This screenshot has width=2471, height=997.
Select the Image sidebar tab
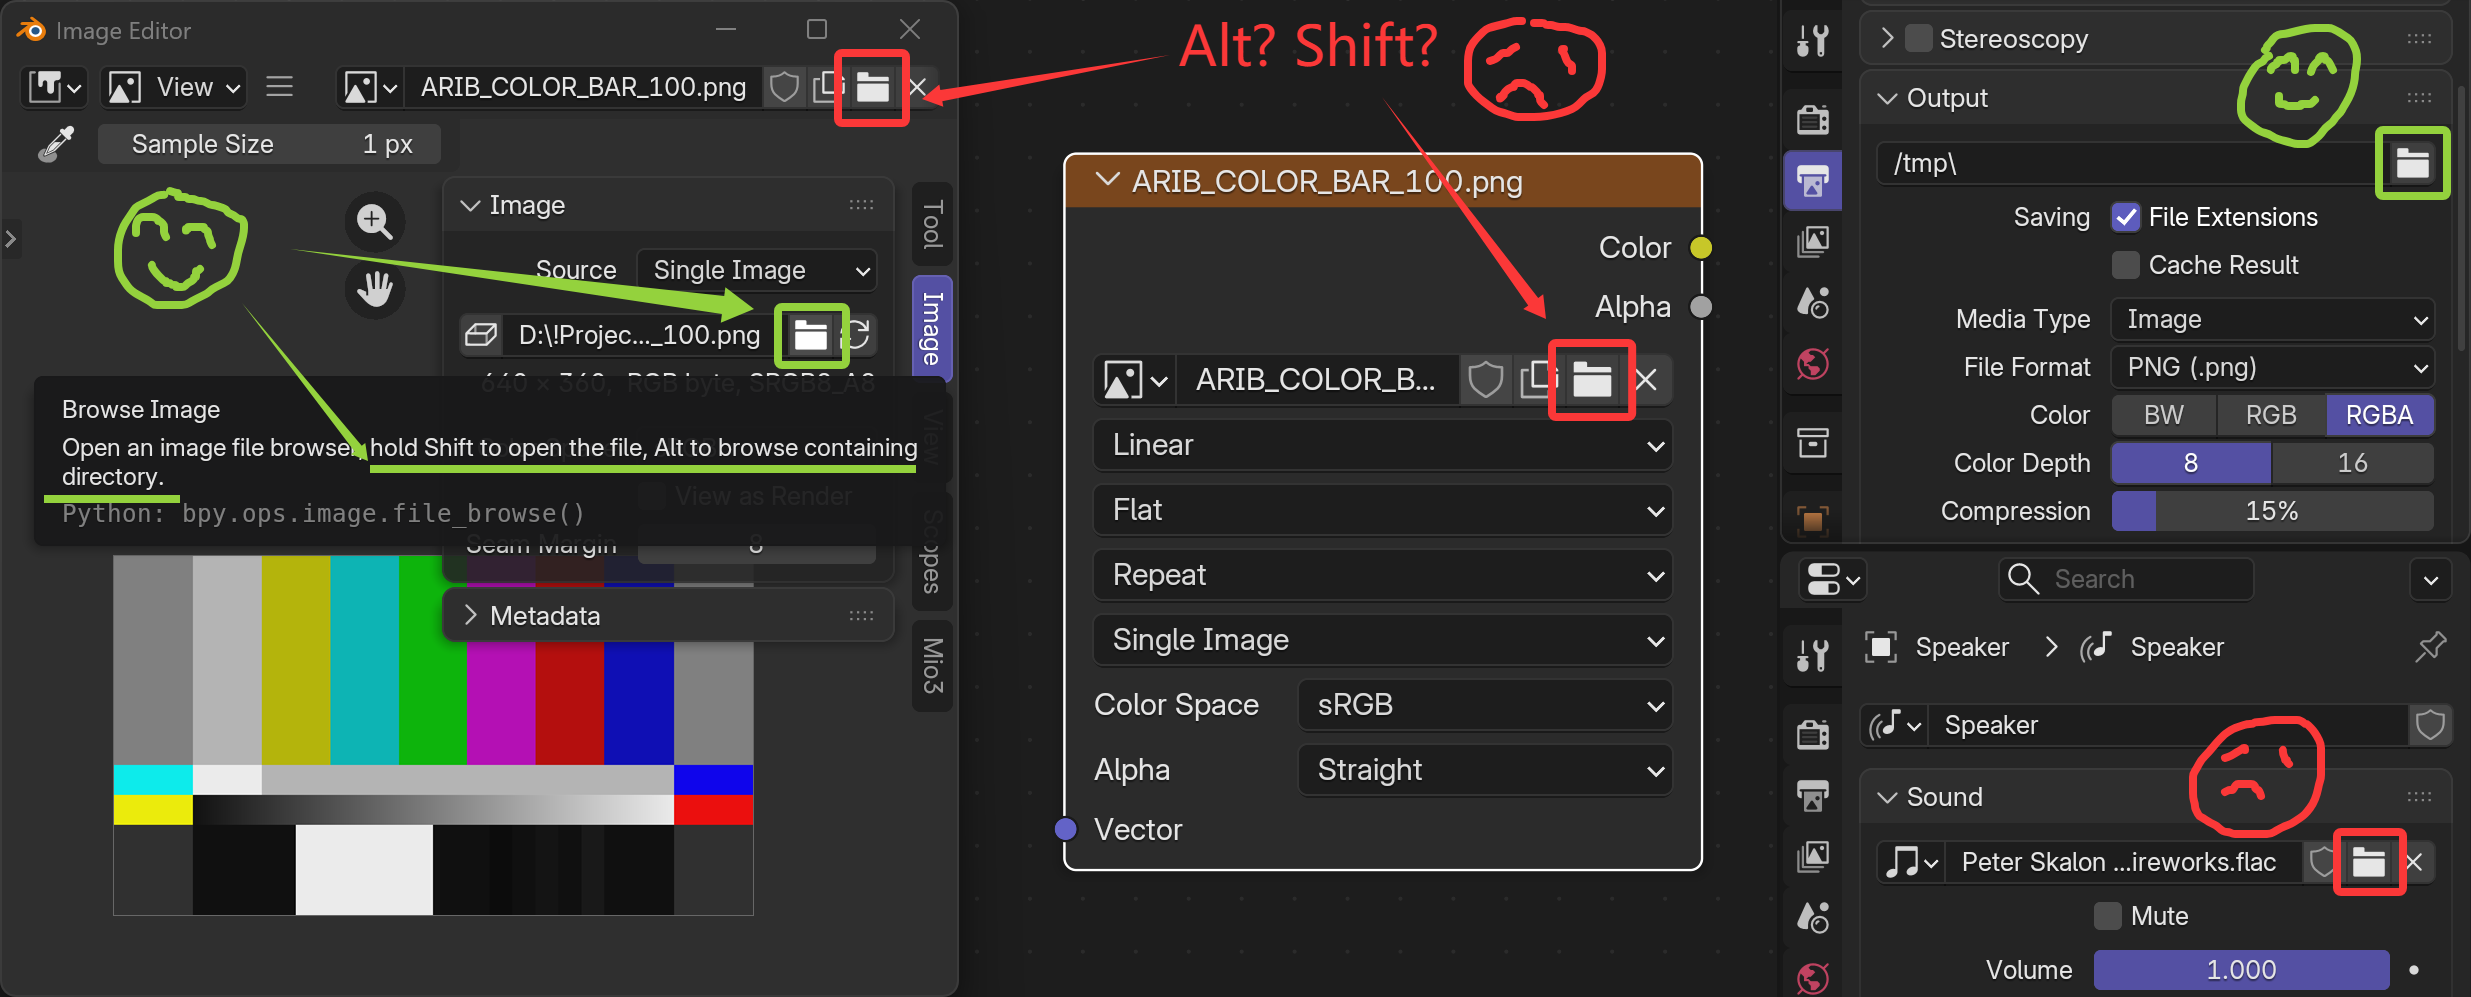click(x=932, y=328)
